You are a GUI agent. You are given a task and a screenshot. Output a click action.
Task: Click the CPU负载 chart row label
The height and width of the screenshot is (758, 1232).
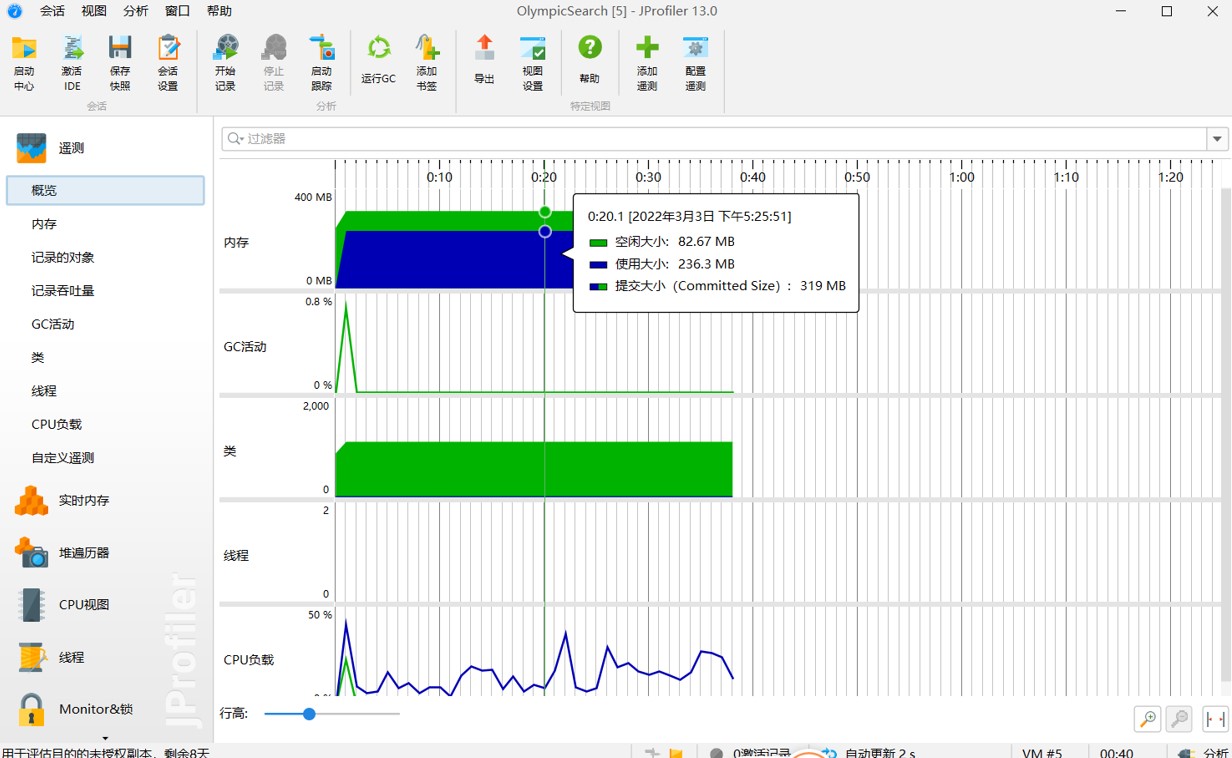pyautogui.click(x=248, y=660)
